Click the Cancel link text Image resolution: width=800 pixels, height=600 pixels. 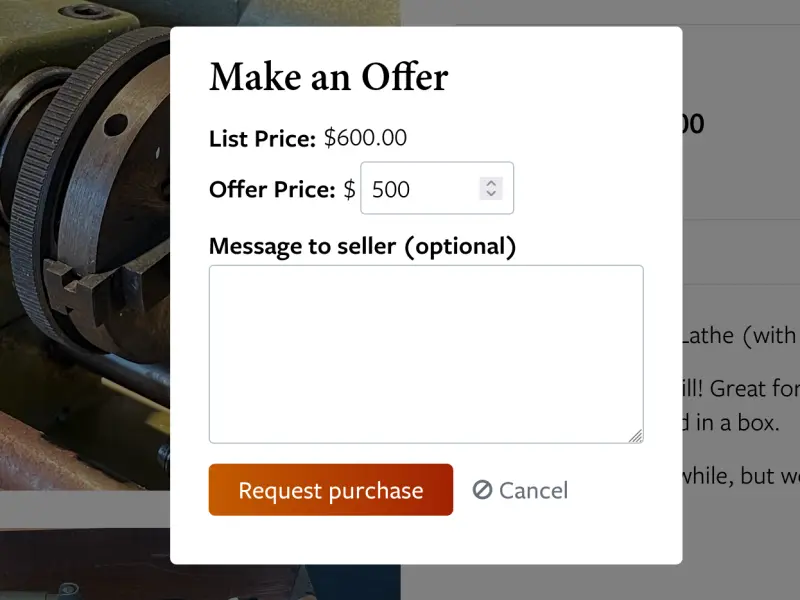click(x=533, y=491)
